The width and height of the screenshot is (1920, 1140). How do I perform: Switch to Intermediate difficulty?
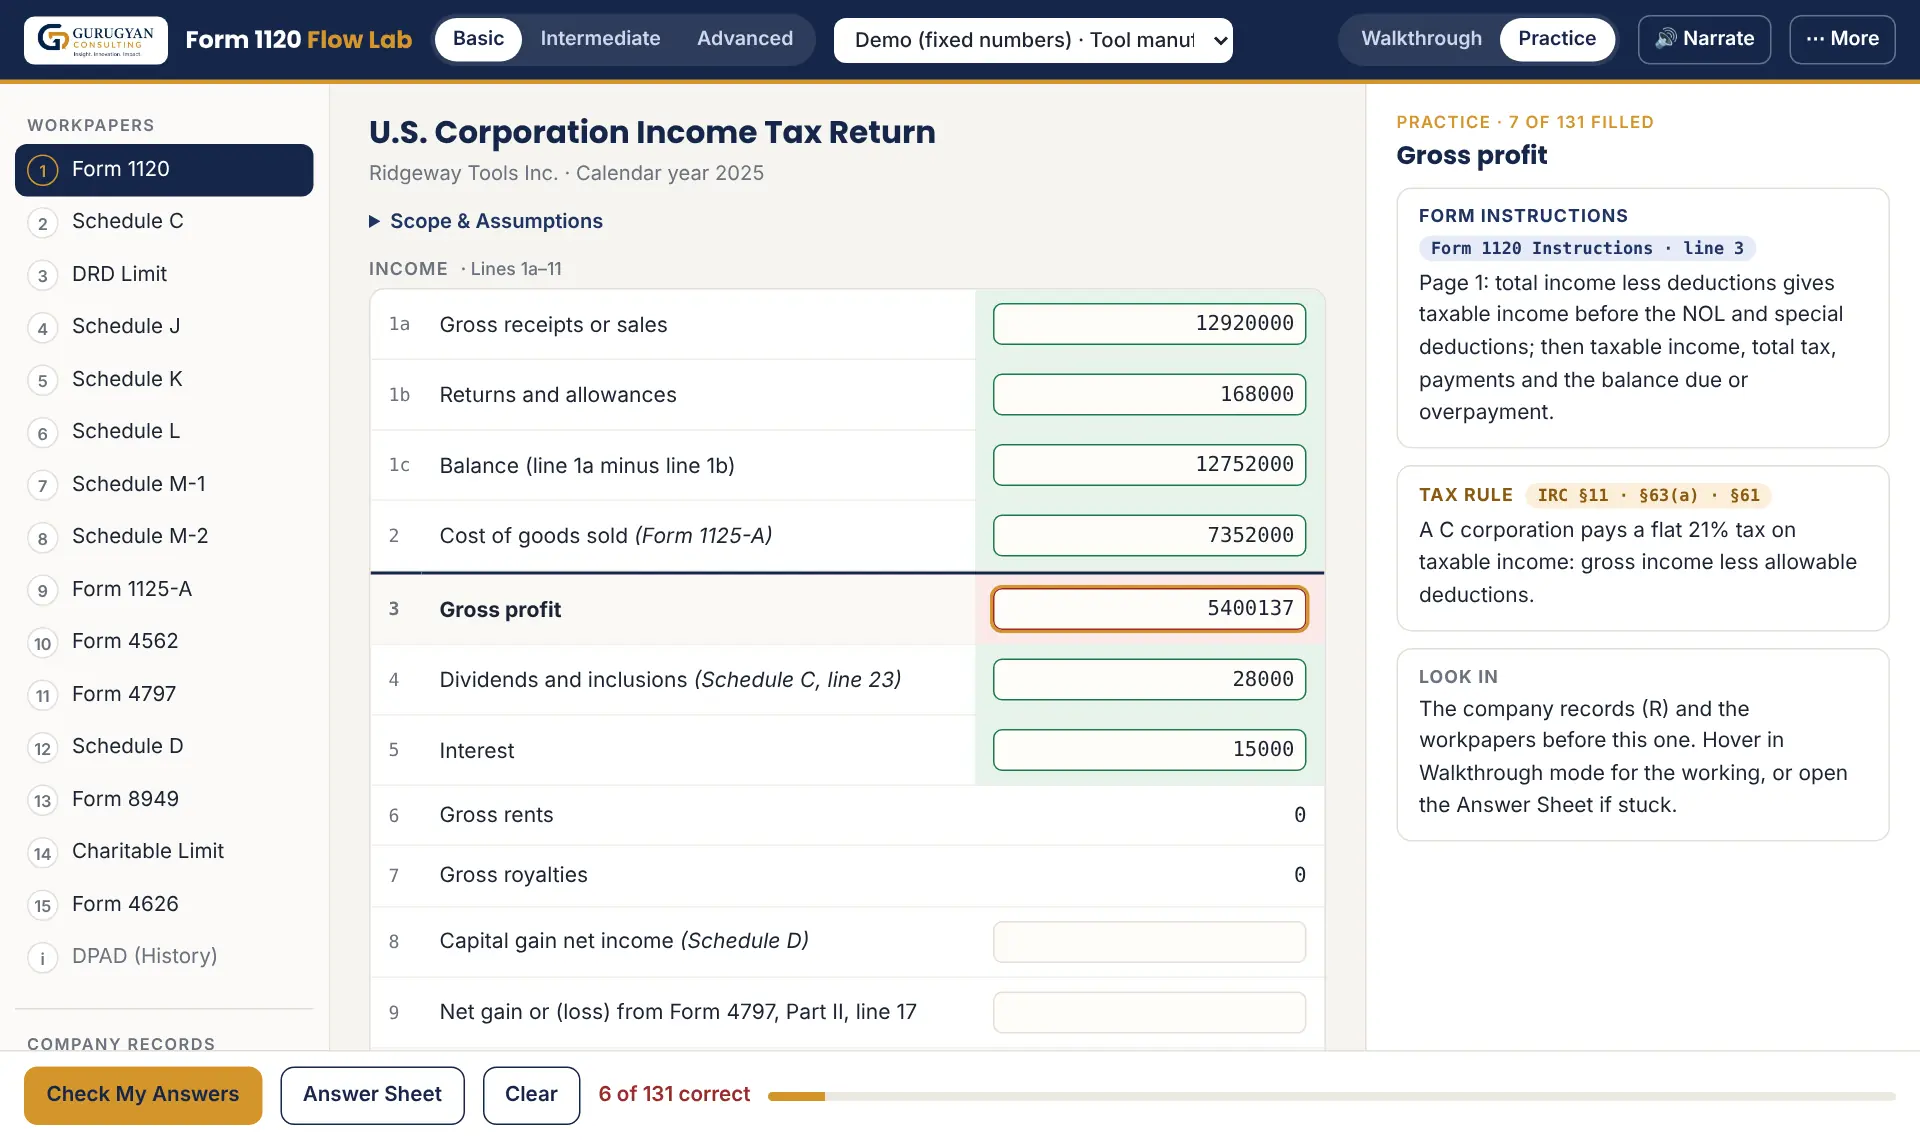tap(600, 39)
